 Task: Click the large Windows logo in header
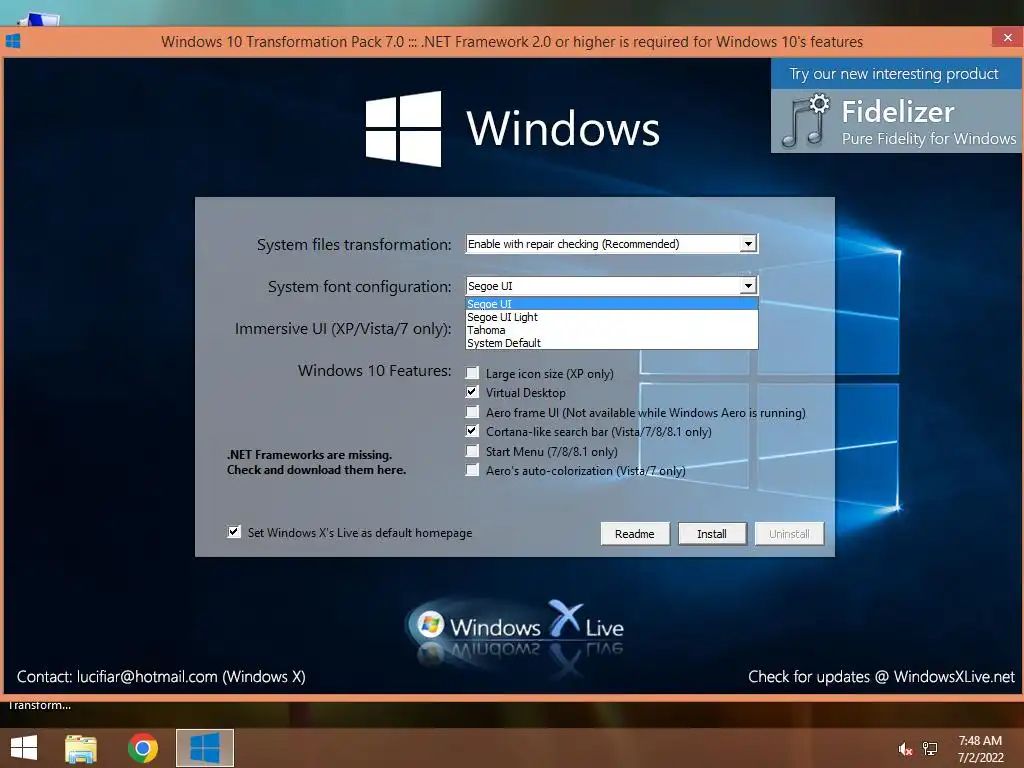click(x=403, y=129)
